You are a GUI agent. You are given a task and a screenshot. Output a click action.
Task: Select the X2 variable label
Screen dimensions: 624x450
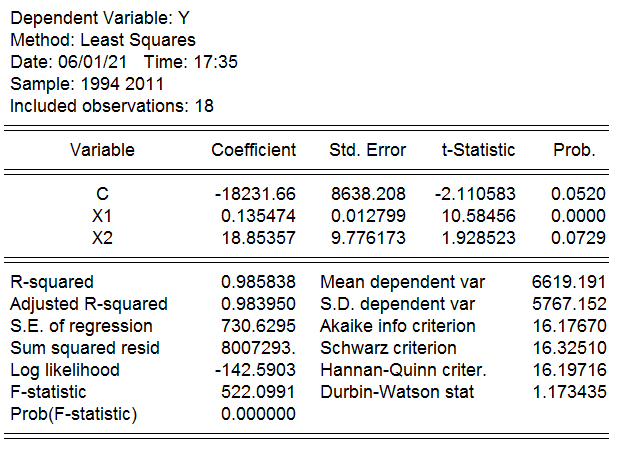(x=102, y=238)
